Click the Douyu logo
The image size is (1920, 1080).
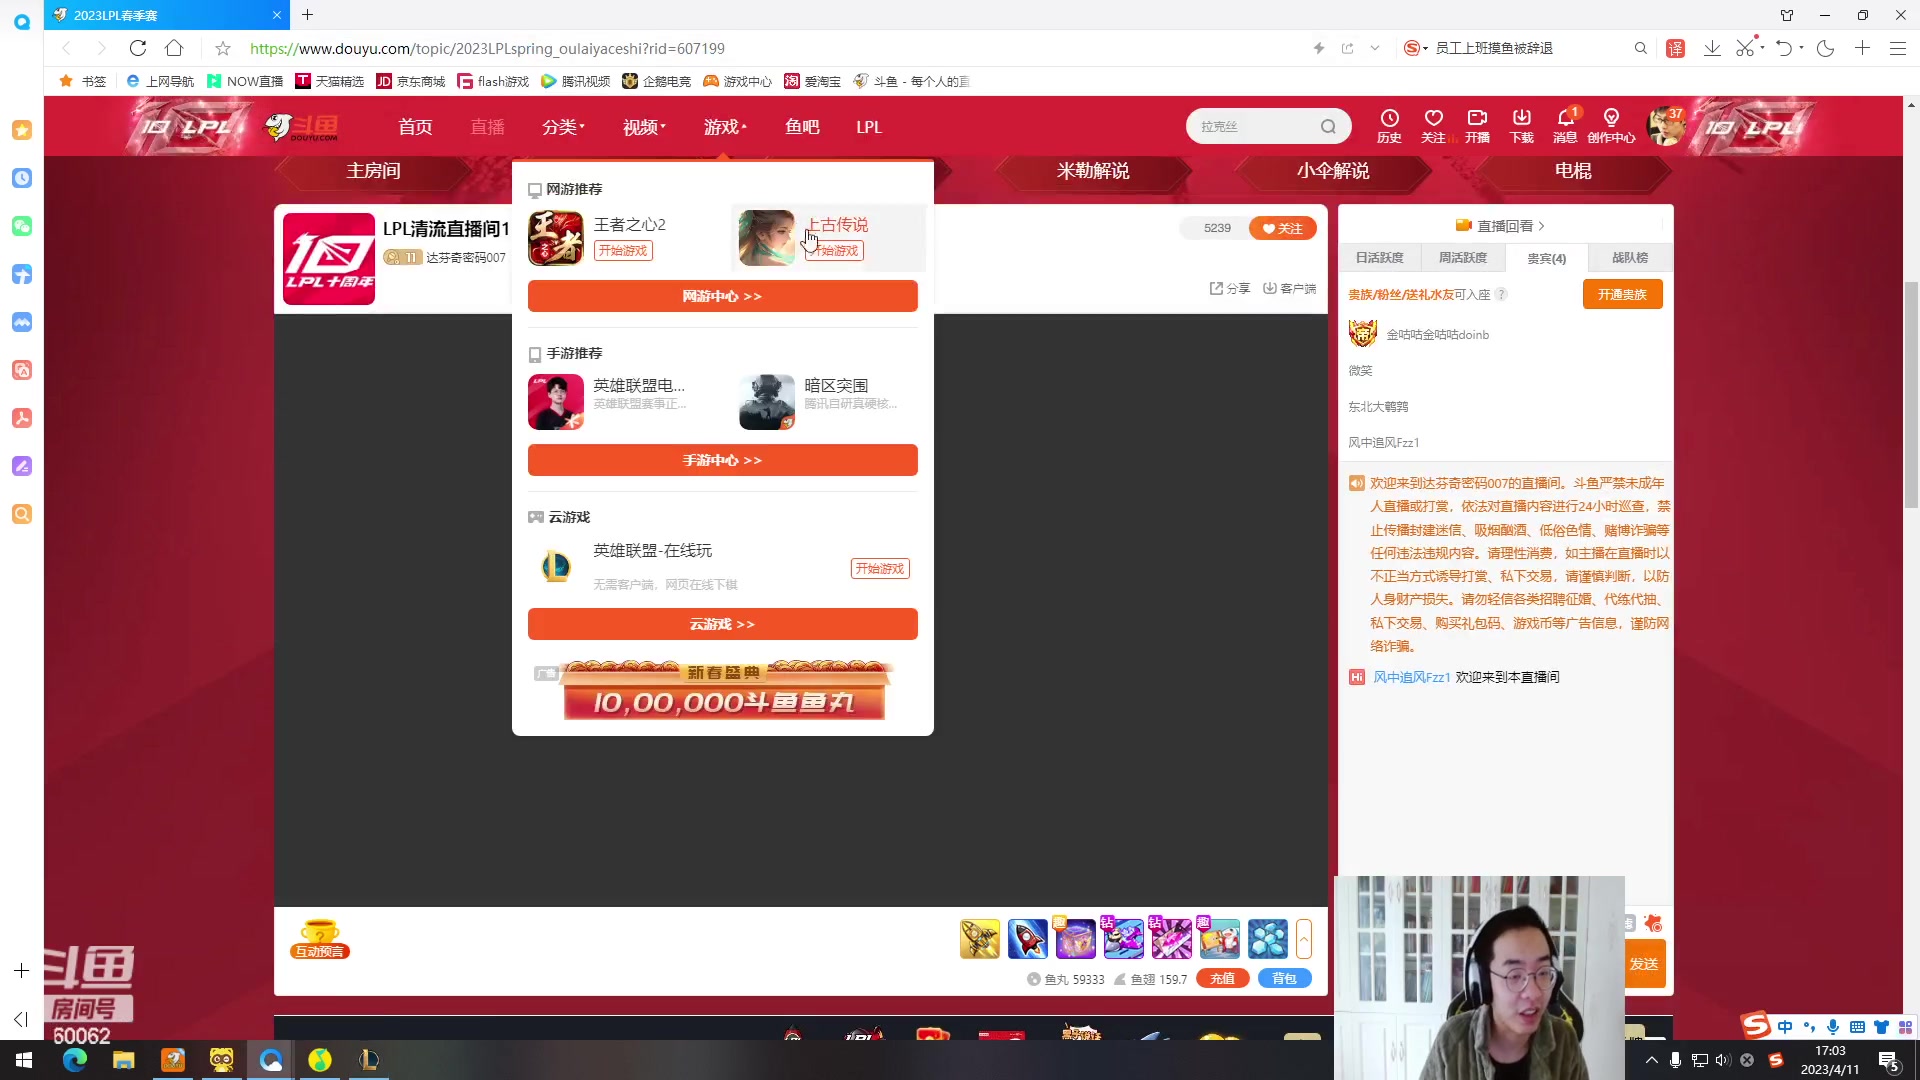(x=302, y=127)
